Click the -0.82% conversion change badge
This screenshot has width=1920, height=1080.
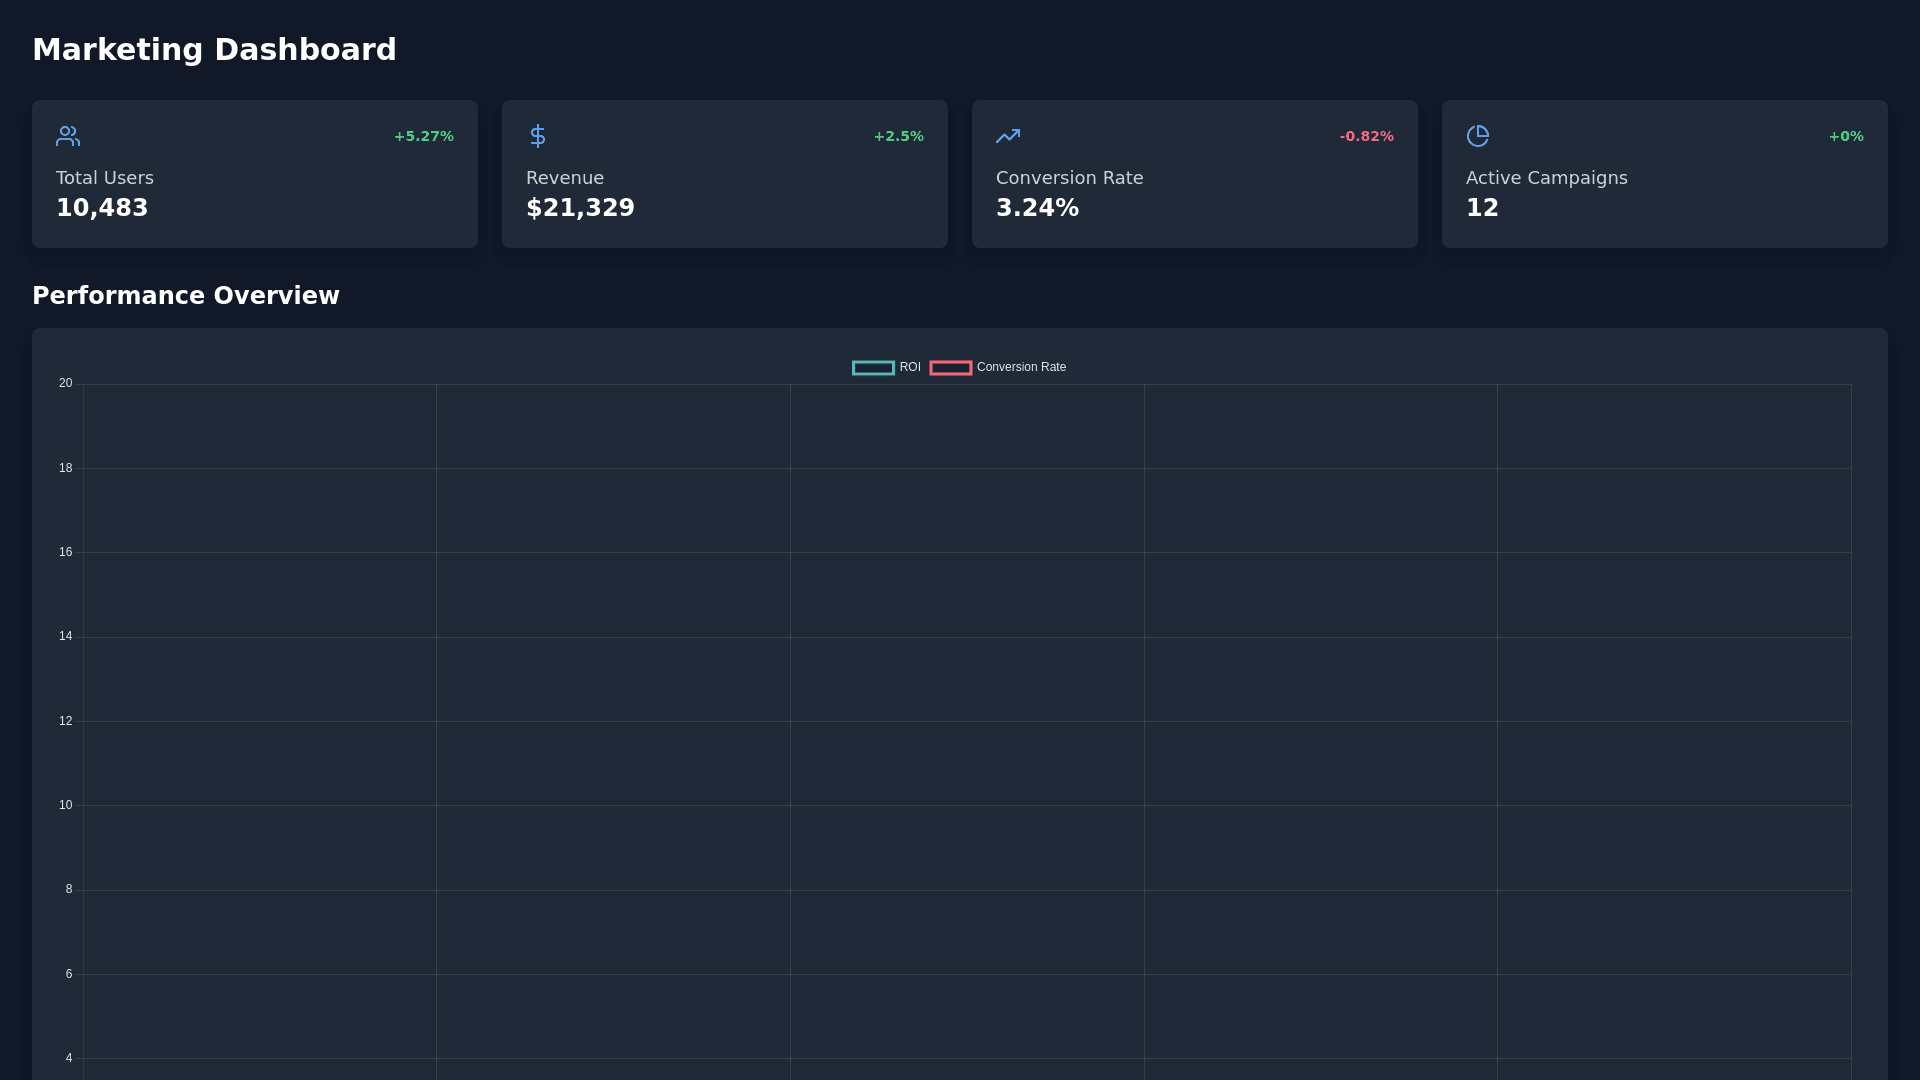pos(1366,136)
